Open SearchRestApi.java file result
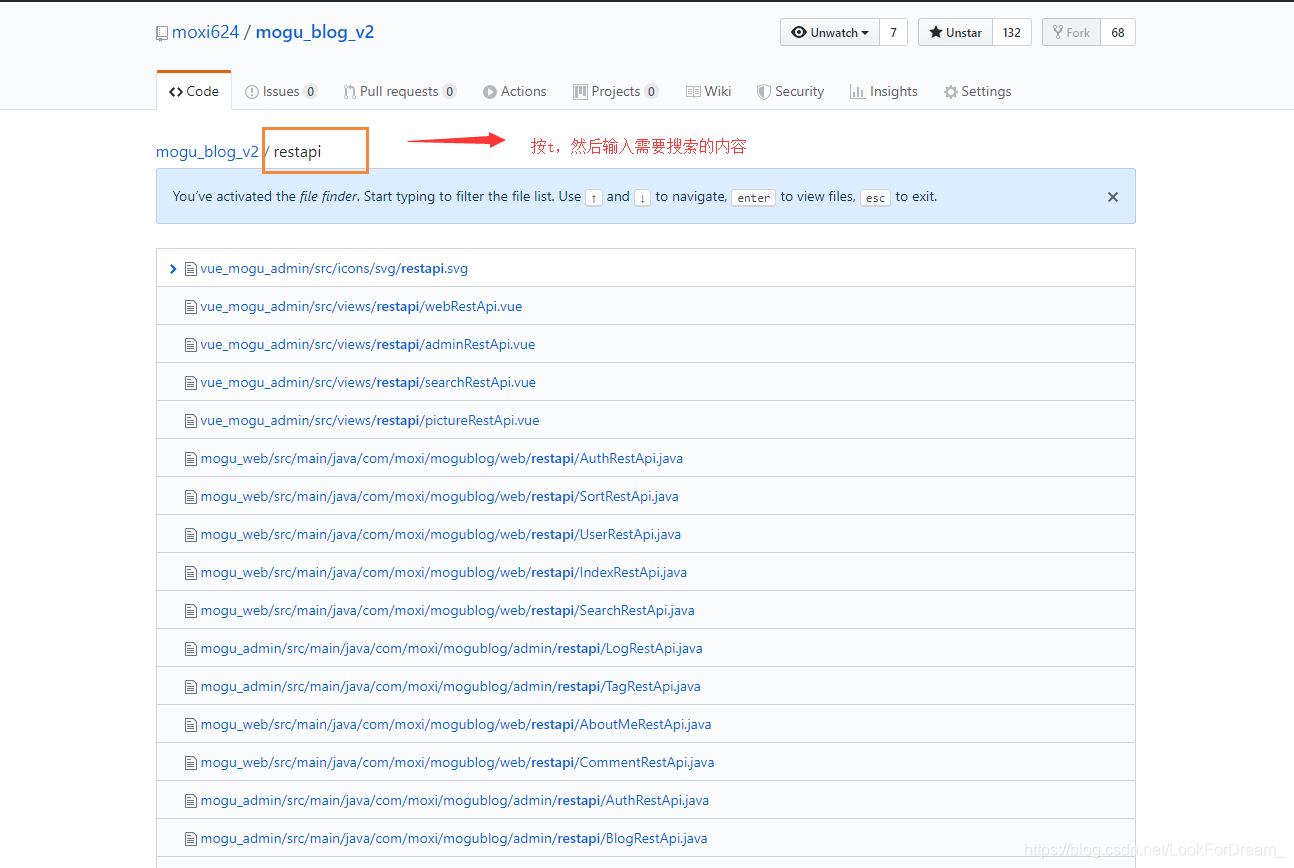 click(x=447, y=610)
